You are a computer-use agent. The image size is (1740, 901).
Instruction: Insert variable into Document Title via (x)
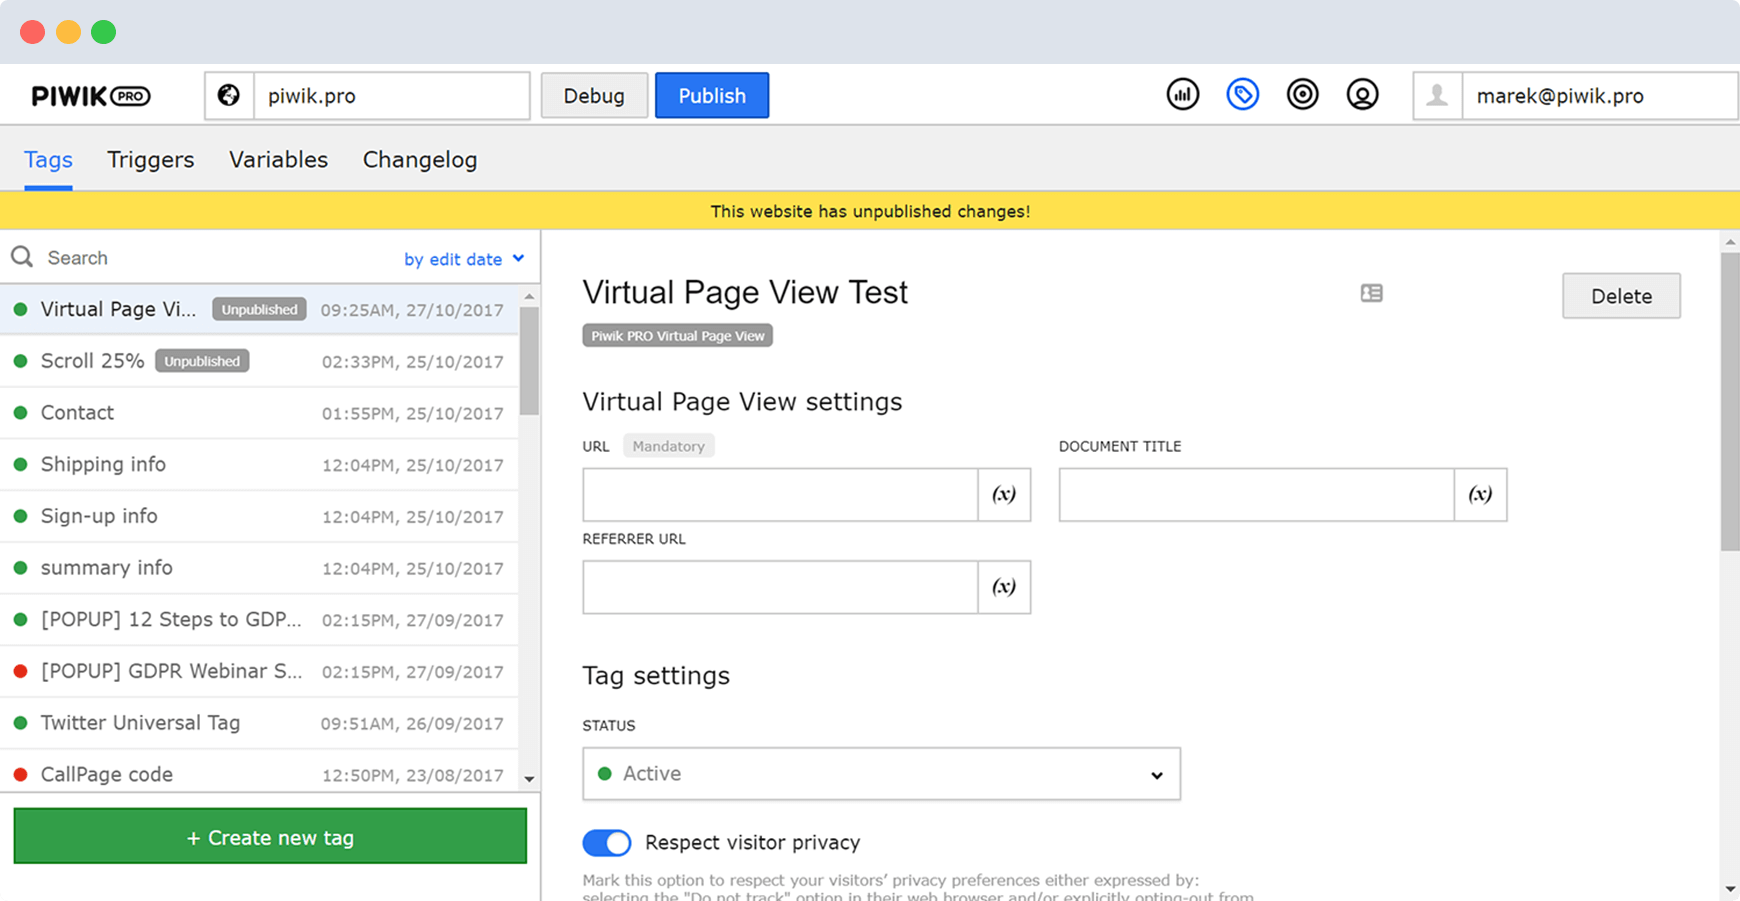coord(1480,494)
